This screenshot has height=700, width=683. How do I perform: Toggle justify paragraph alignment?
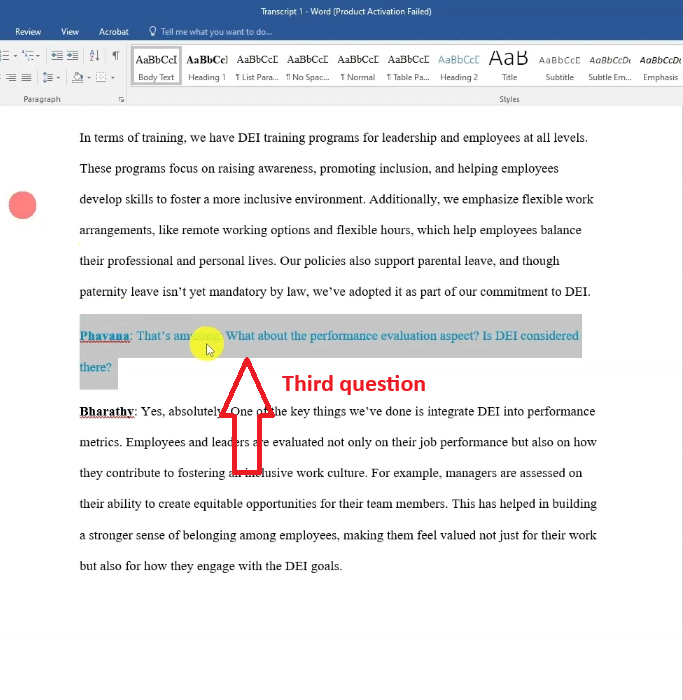click(26, 78)
